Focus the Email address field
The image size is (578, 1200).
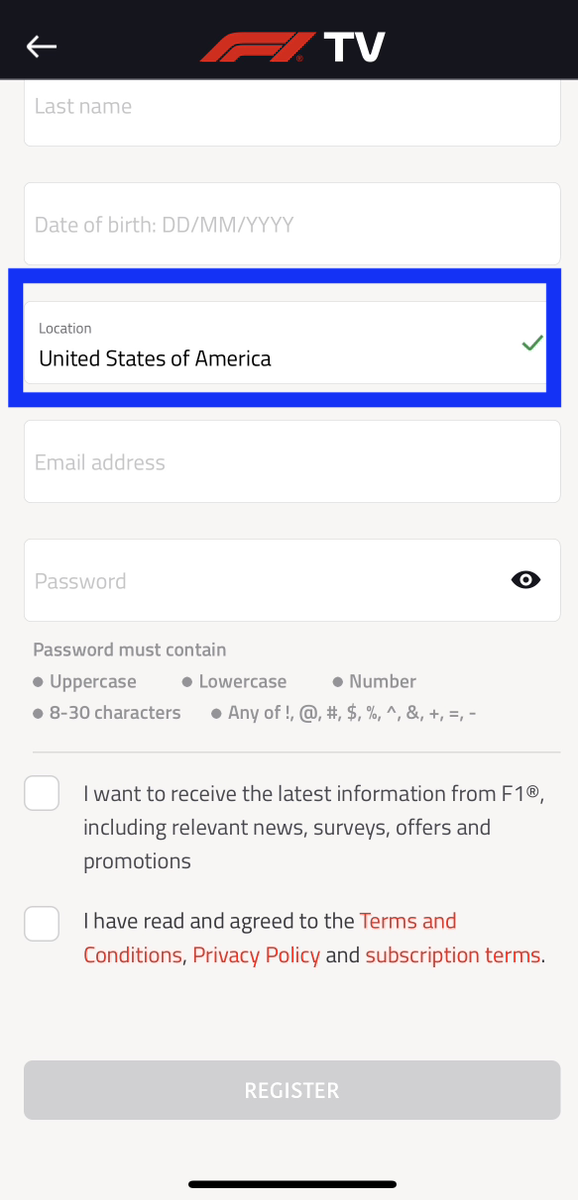[x=292, y=461]
